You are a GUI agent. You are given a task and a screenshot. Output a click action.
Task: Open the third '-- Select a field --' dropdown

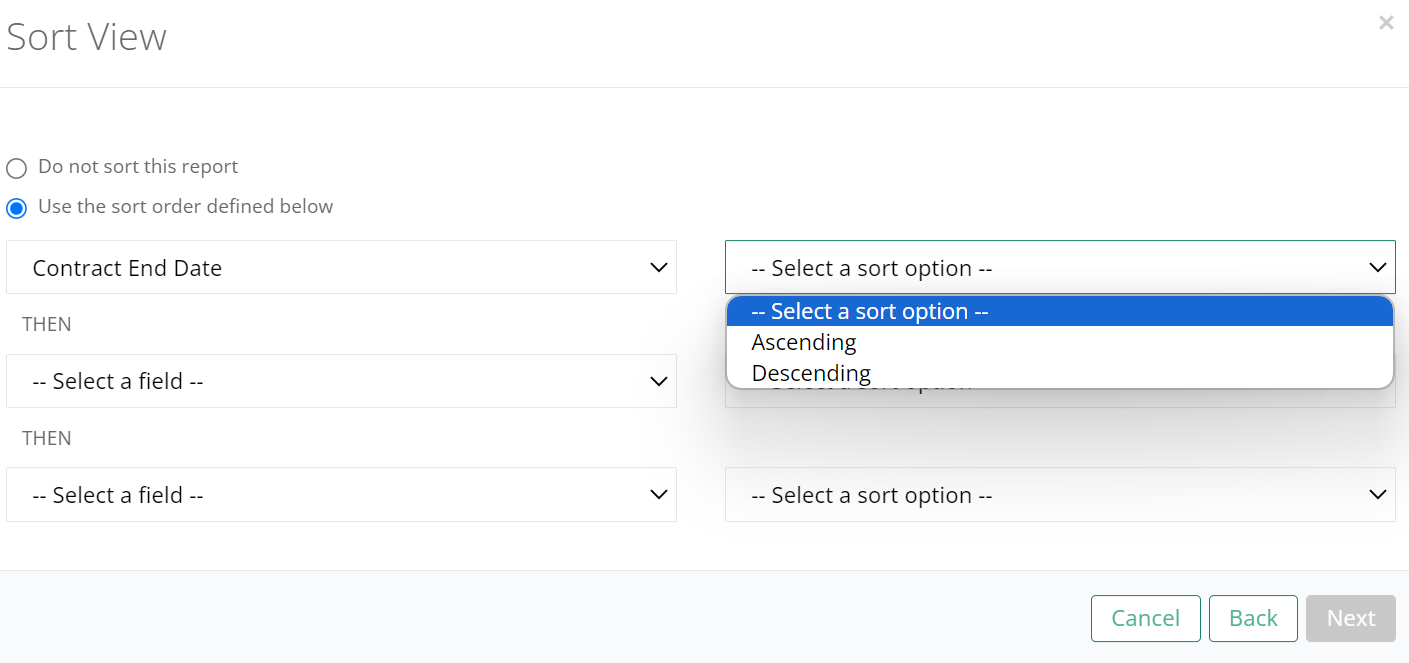(340, 495)
